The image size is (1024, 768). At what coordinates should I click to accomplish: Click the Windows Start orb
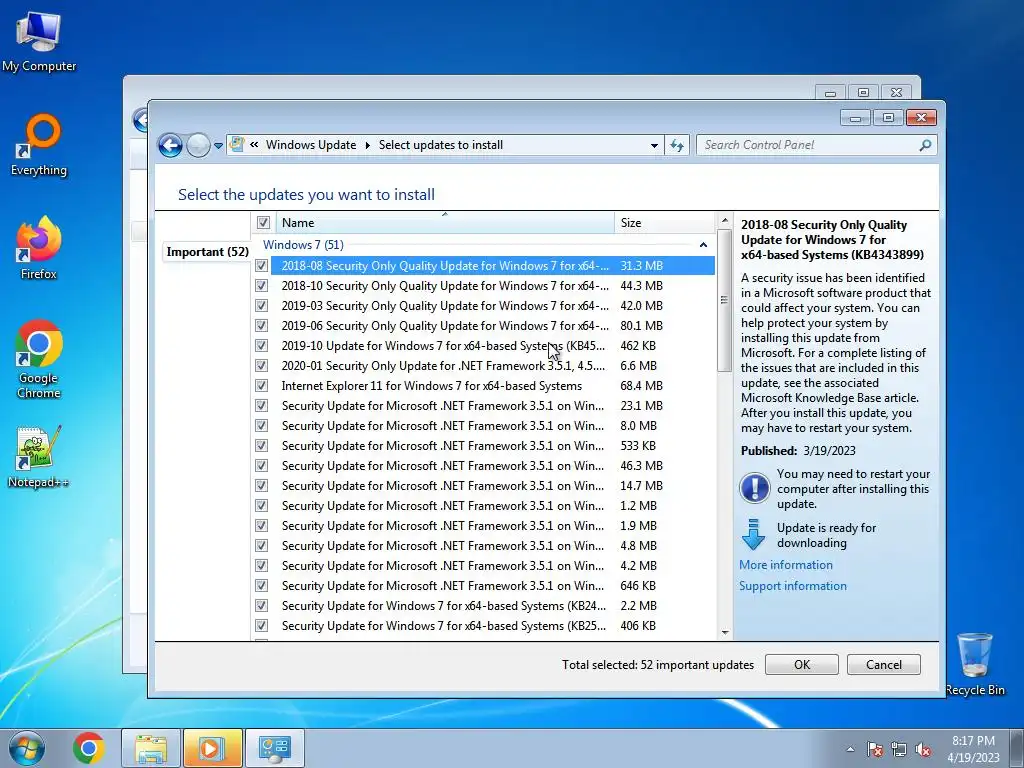coord(27,748)
